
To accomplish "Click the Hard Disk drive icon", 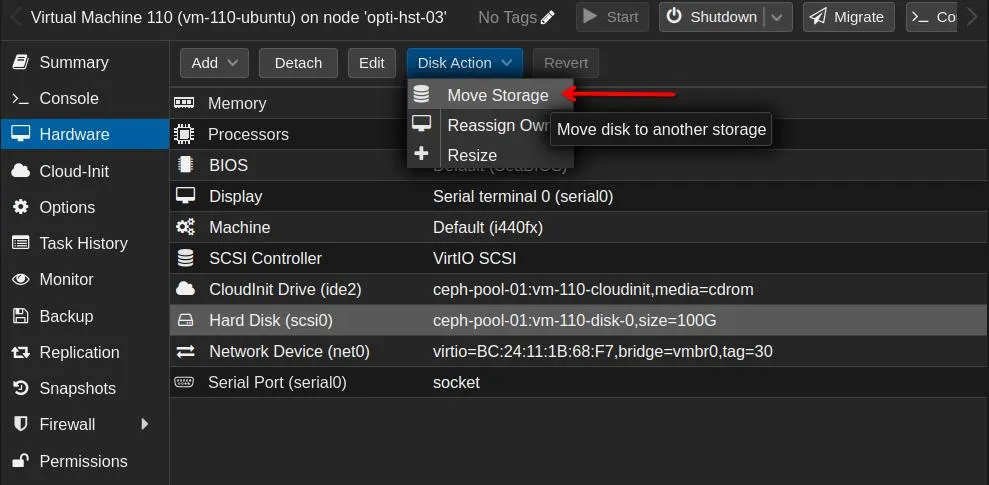I will coord(185,320).
